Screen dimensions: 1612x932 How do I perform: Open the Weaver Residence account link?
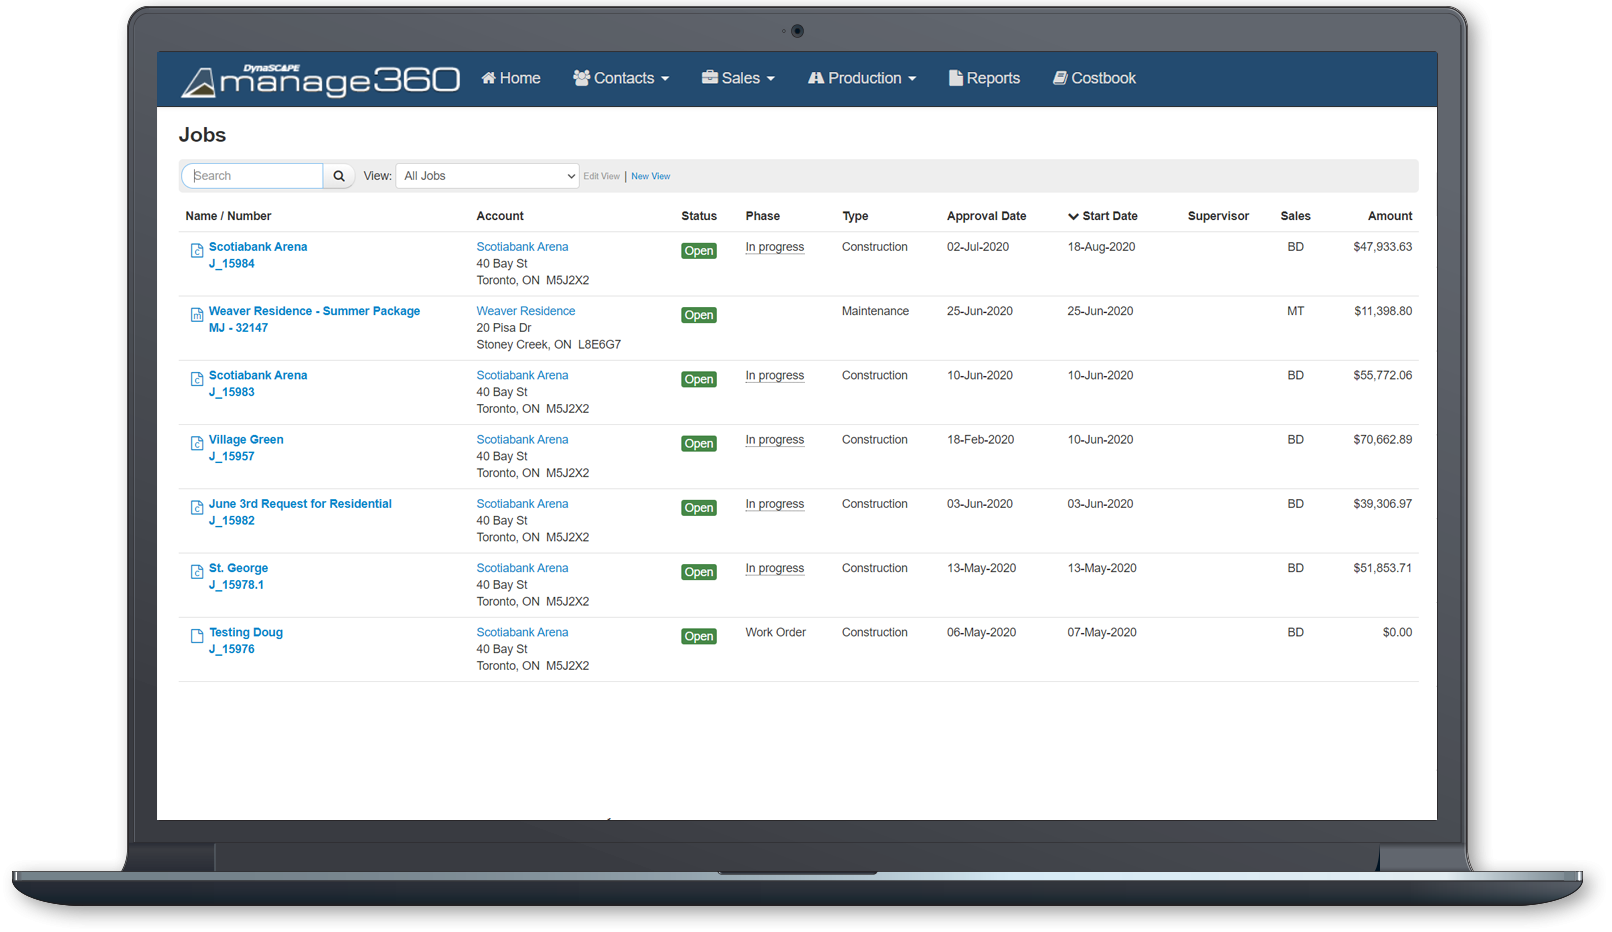(x=525, y=311)
